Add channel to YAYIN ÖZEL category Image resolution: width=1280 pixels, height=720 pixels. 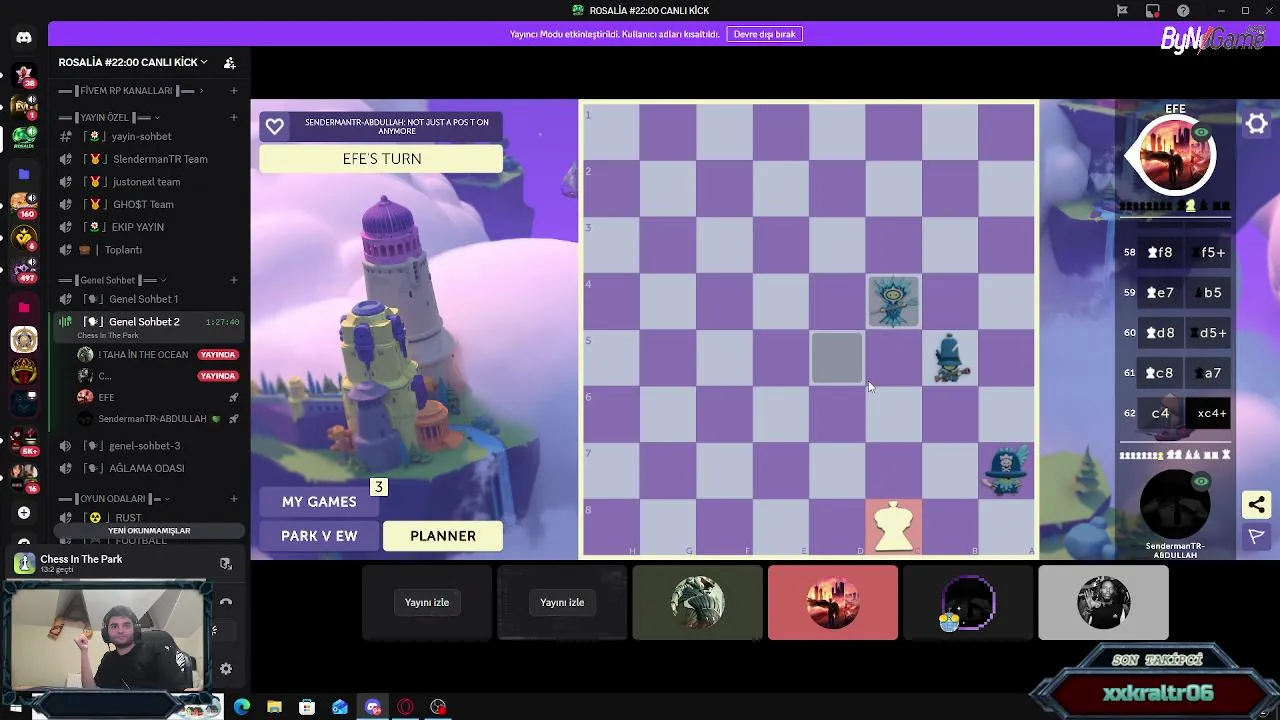pyautogui.click(x=234, y=117)
